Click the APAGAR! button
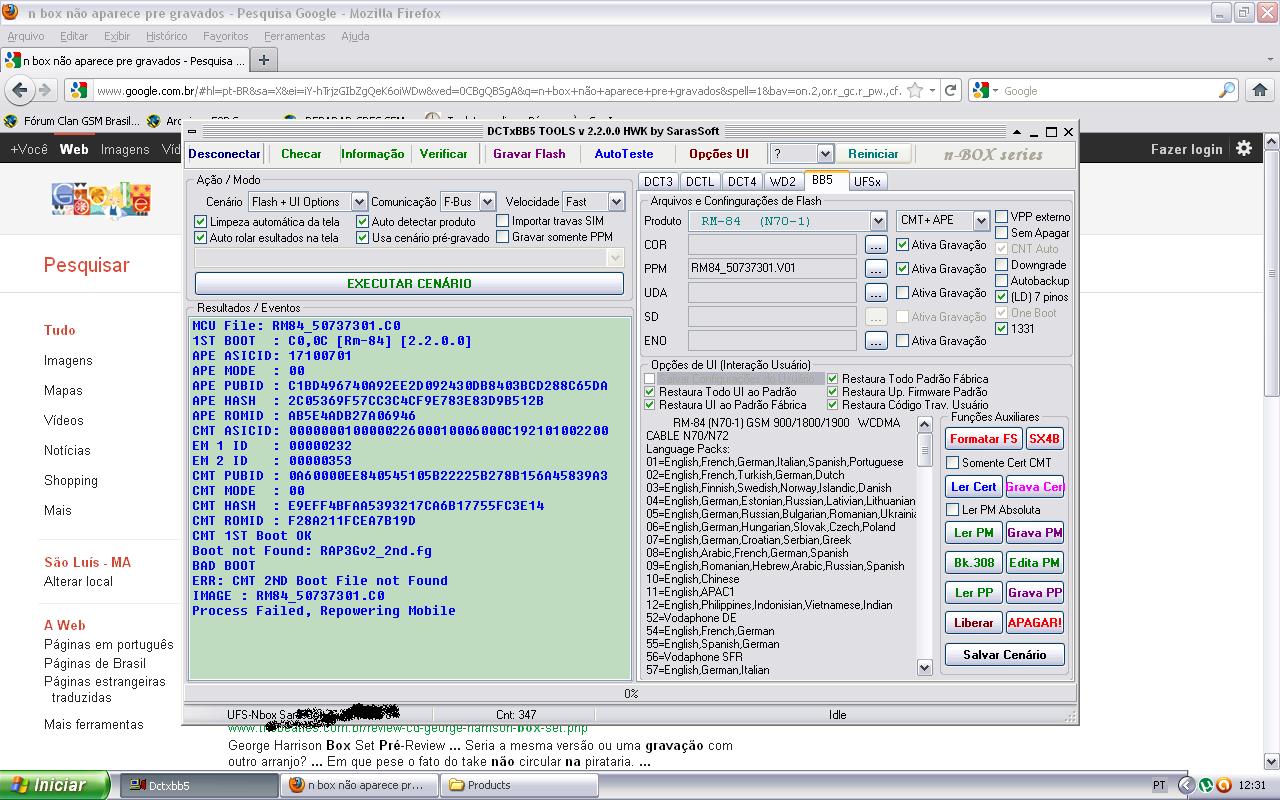 click(x=1034, y=623)
